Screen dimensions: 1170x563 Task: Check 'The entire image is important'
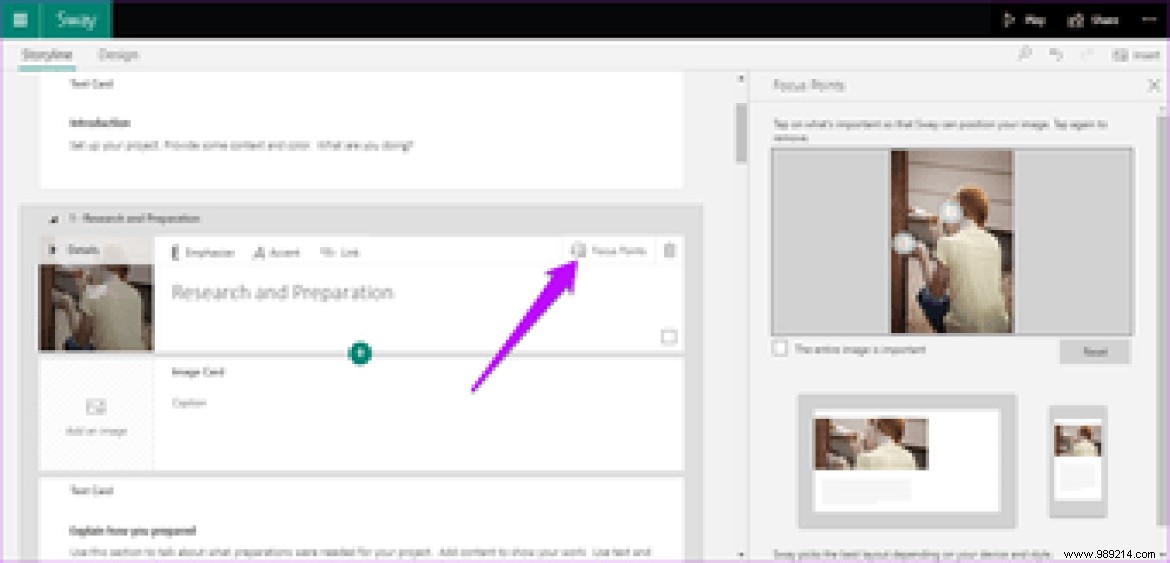780,348
